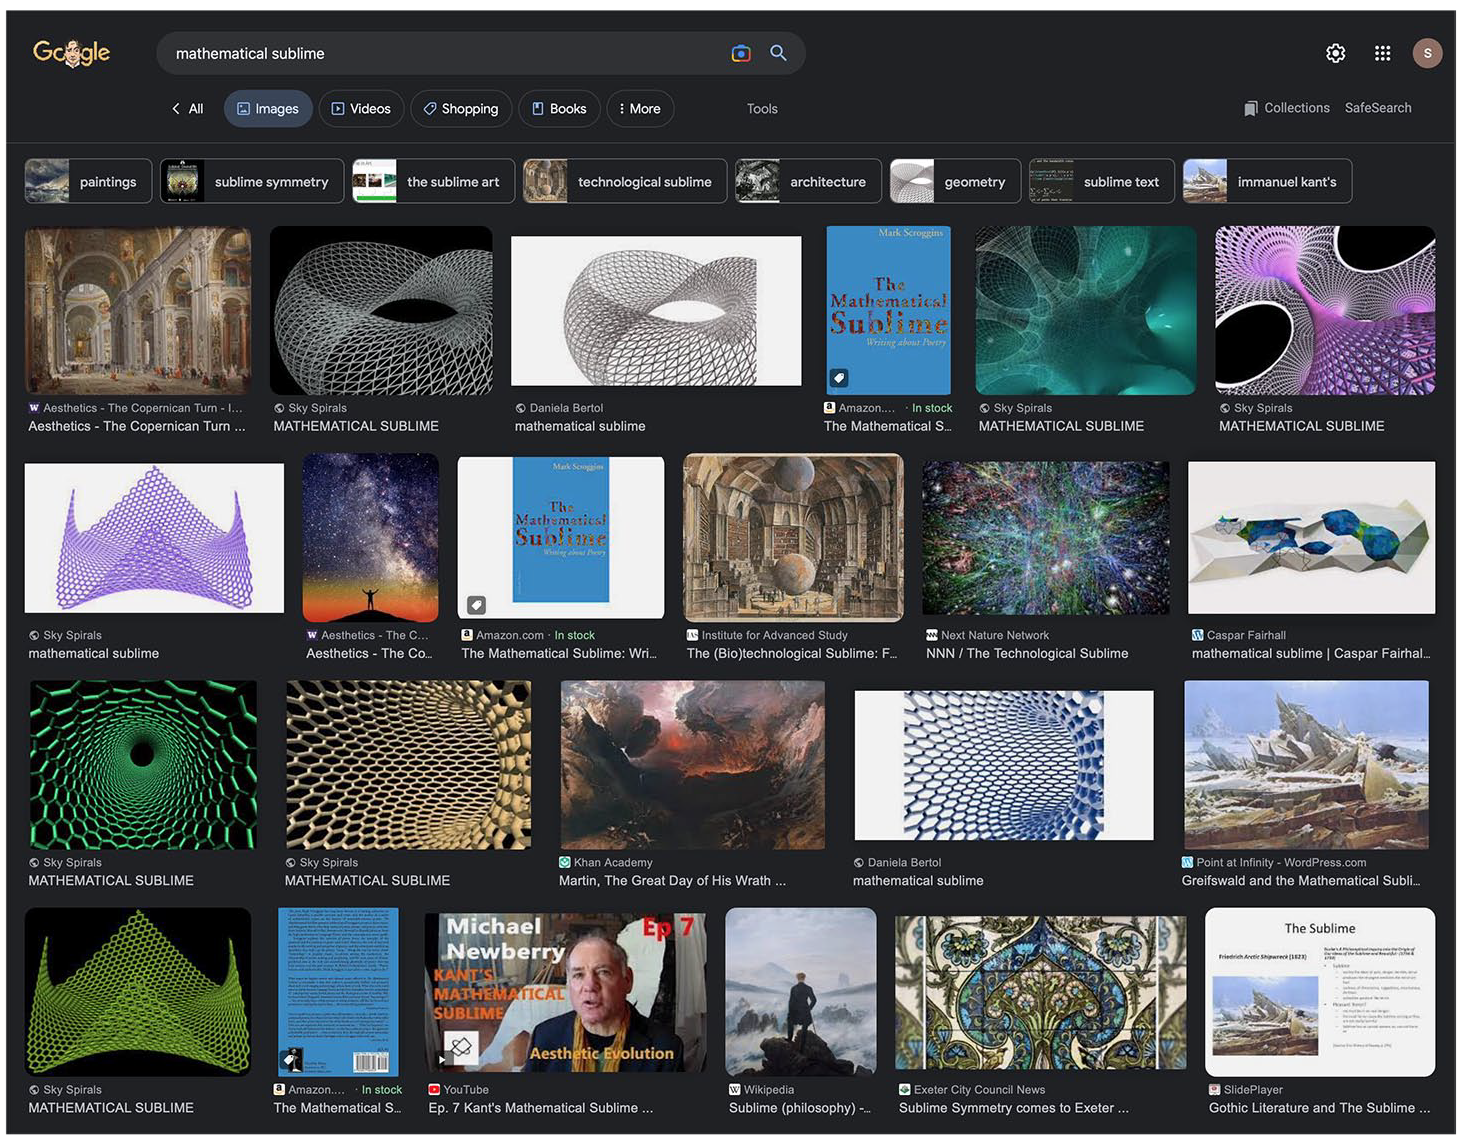Filter by the geometry chip

click(955, 181)
